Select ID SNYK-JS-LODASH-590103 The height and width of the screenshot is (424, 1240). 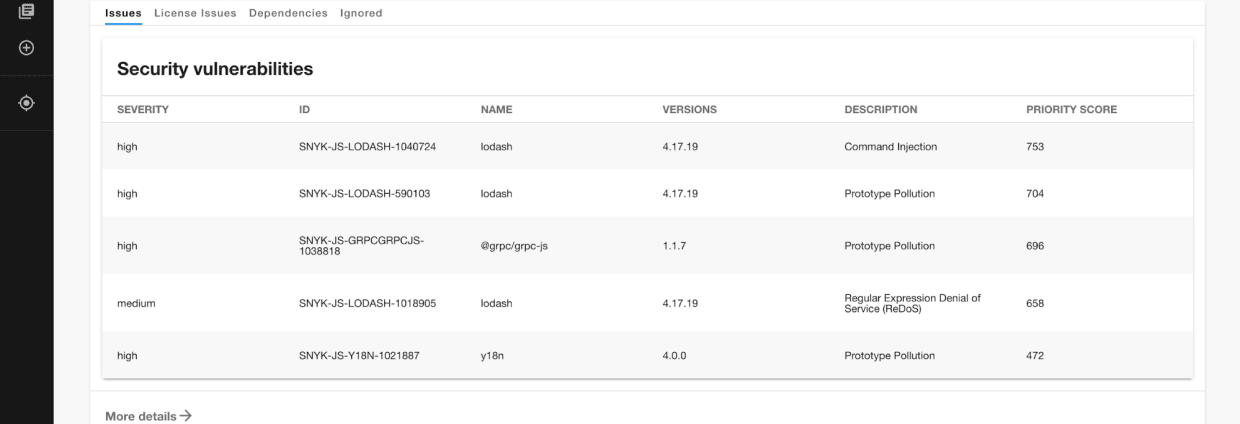tap(365, 194)
